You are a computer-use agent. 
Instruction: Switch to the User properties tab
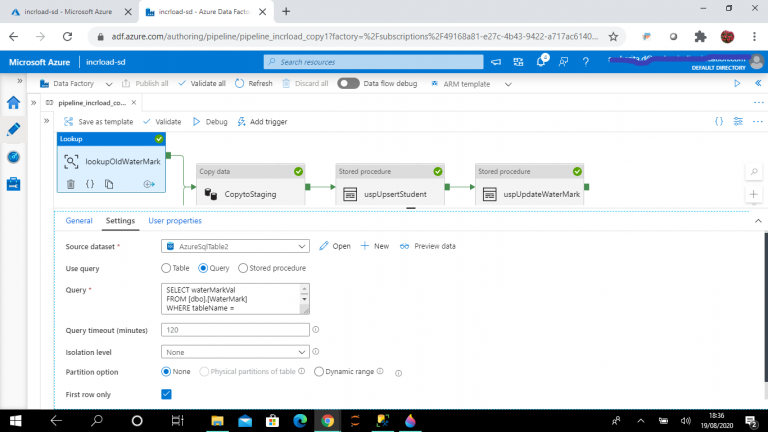175,221
